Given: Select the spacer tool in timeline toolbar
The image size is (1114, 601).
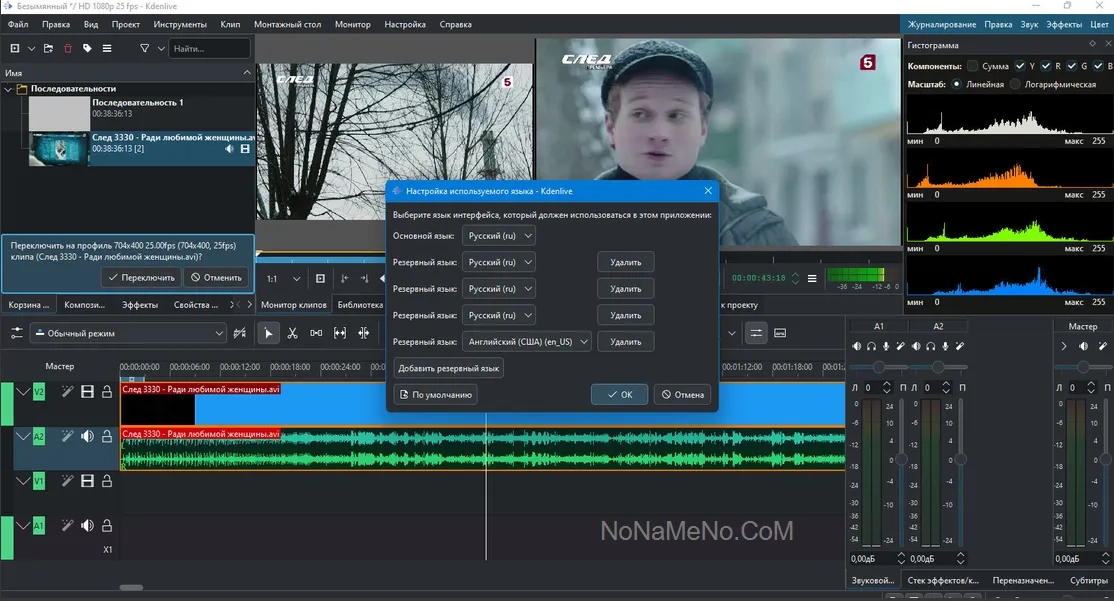Looking at the screenshot, I should (x=316, y=333).
